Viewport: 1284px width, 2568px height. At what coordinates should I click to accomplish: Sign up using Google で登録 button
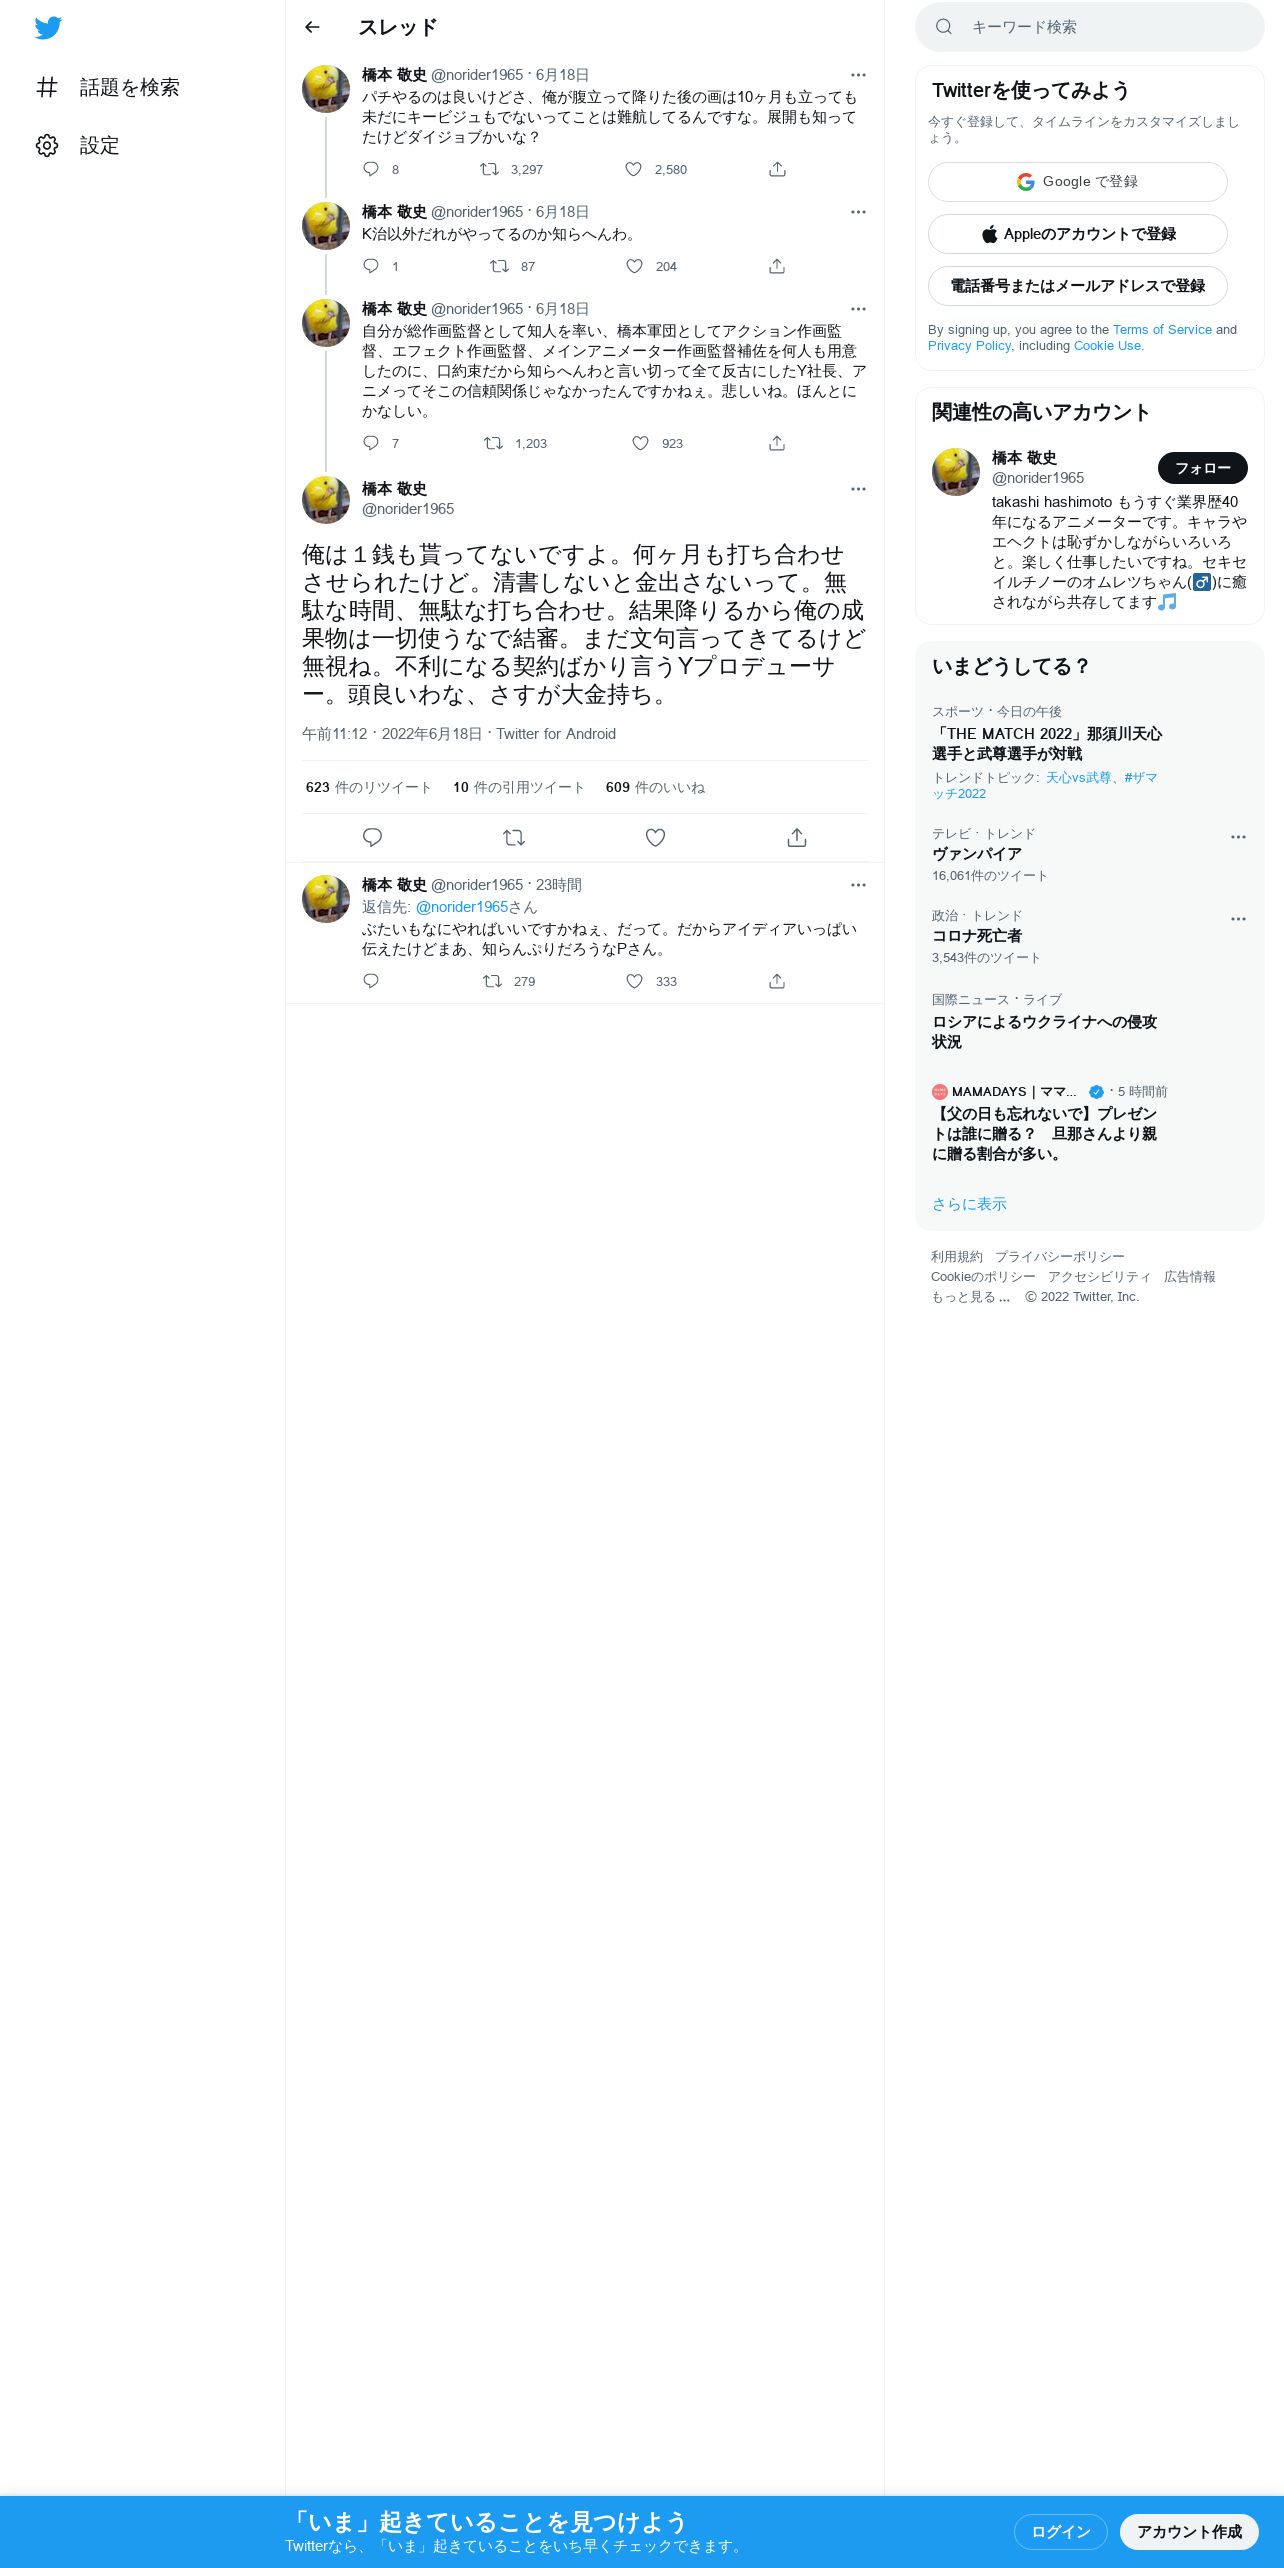tap(1078, 182)
